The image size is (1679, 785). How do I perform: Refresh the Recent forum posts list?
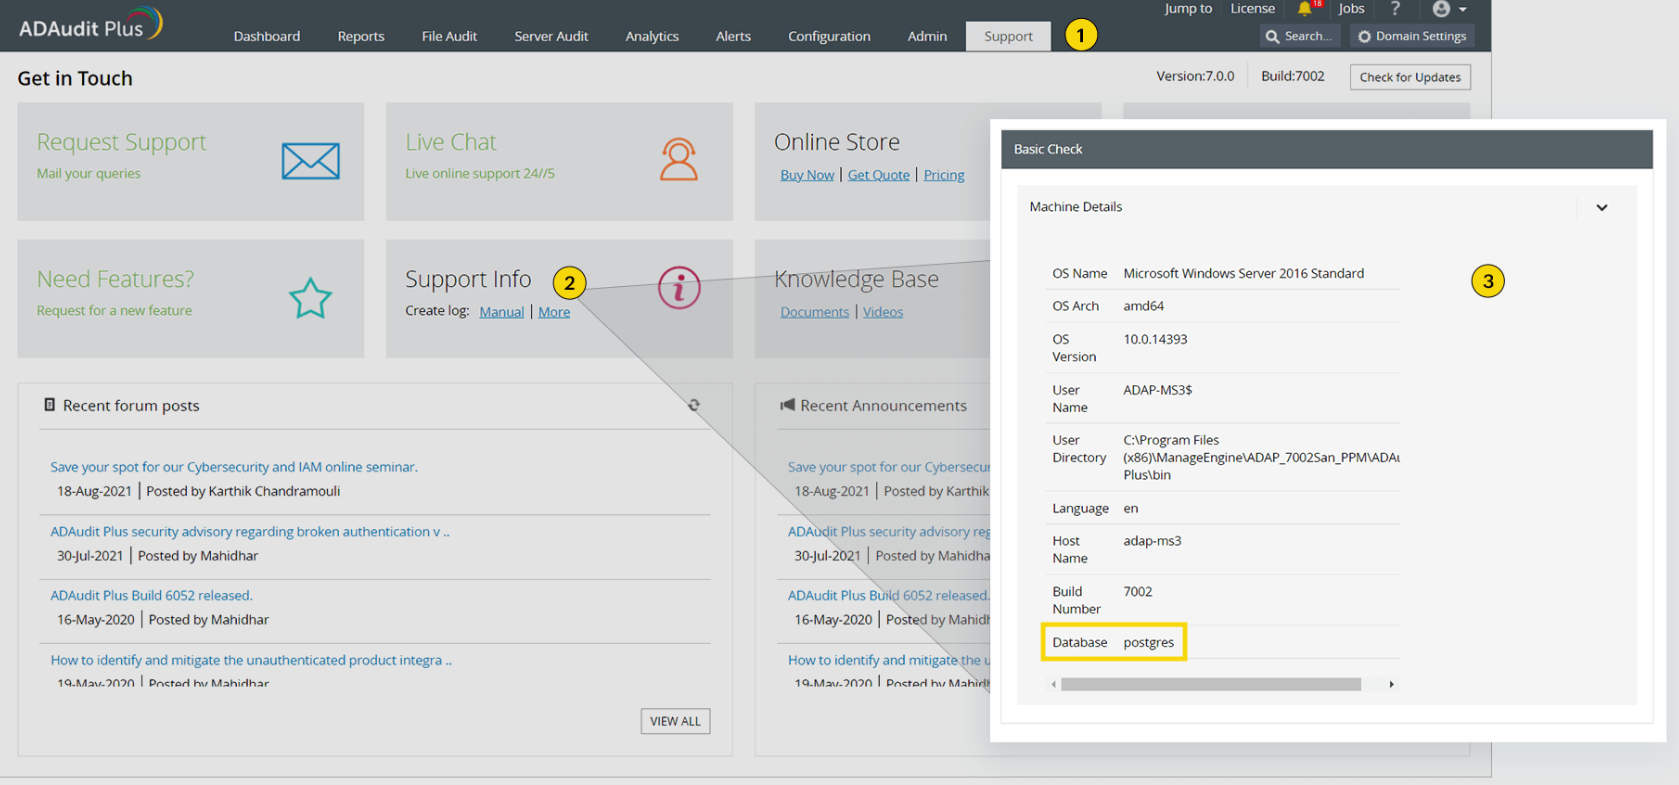point(693,405)
